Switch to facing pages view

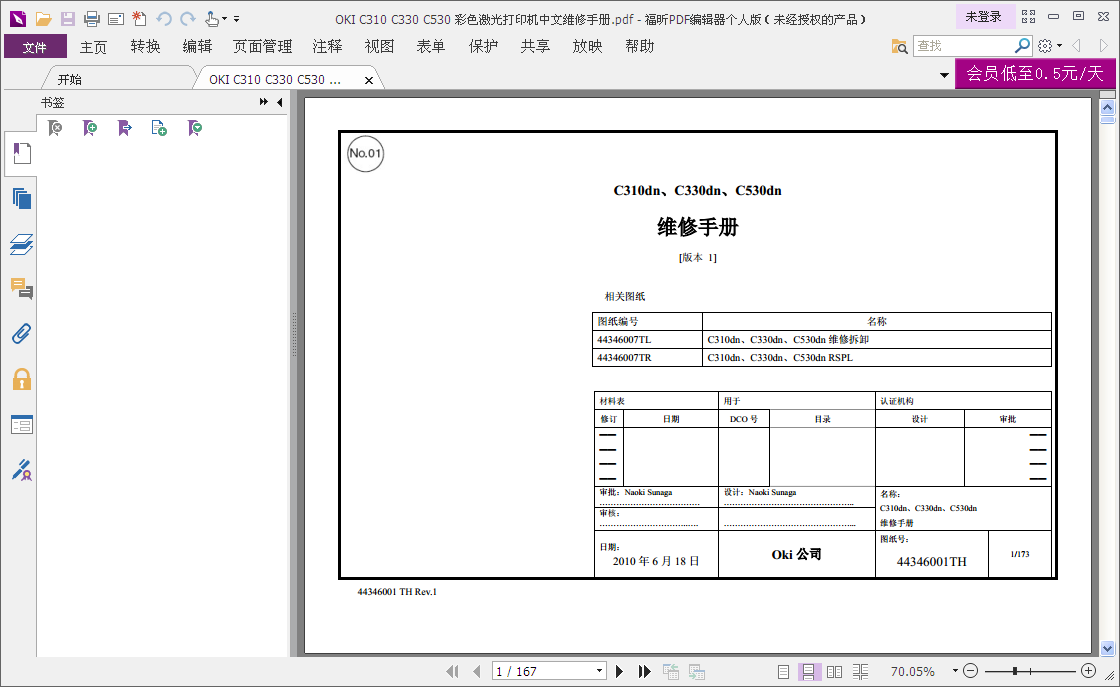click(x=834, y=672)
